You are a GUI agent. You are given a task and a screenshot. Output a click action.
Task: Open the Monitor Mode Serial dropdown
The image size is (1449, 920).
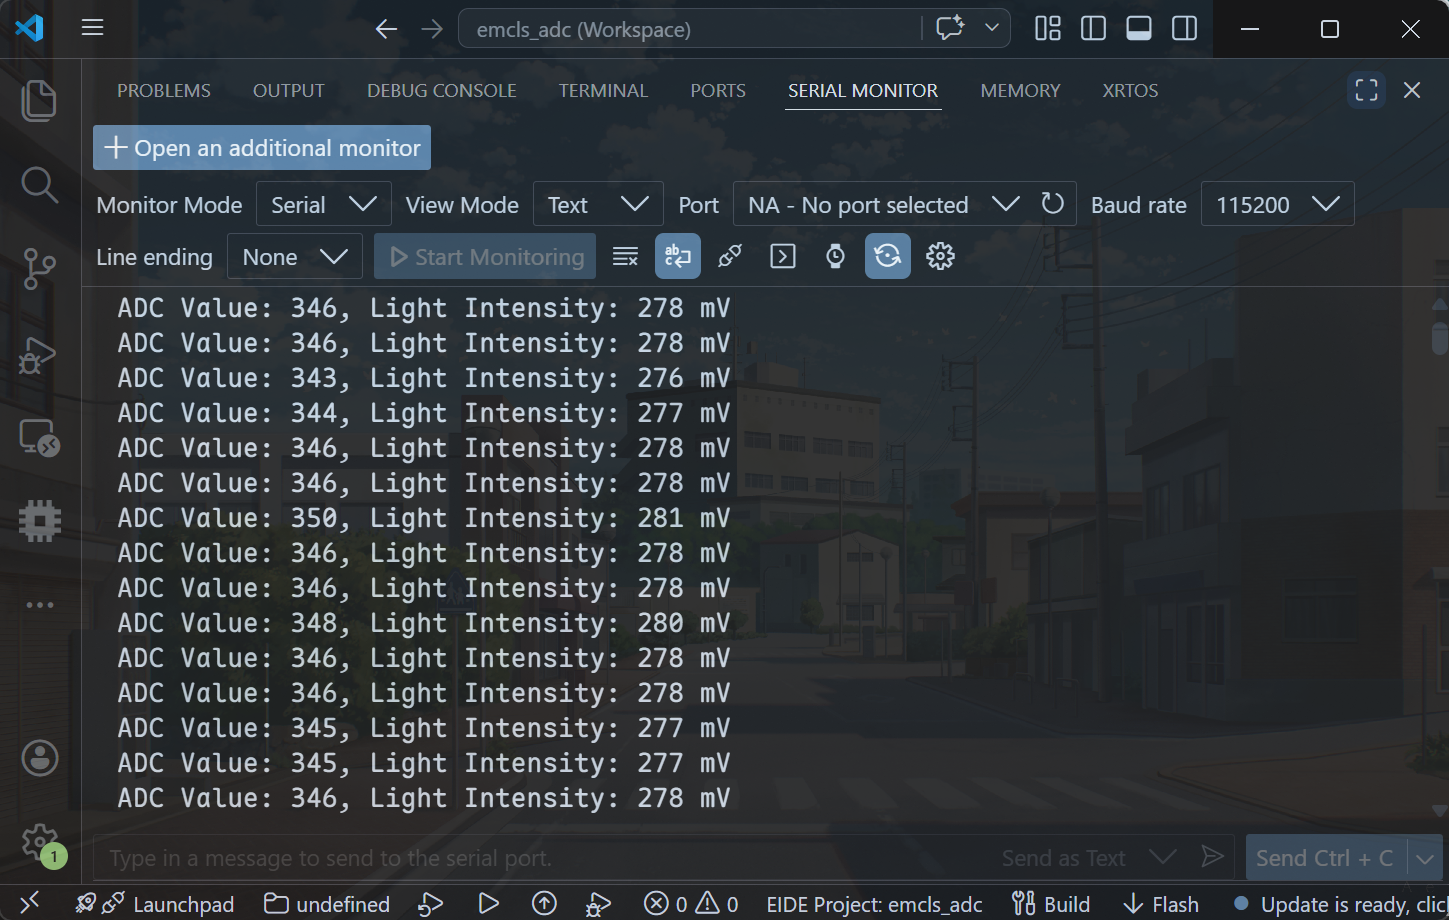324,204
